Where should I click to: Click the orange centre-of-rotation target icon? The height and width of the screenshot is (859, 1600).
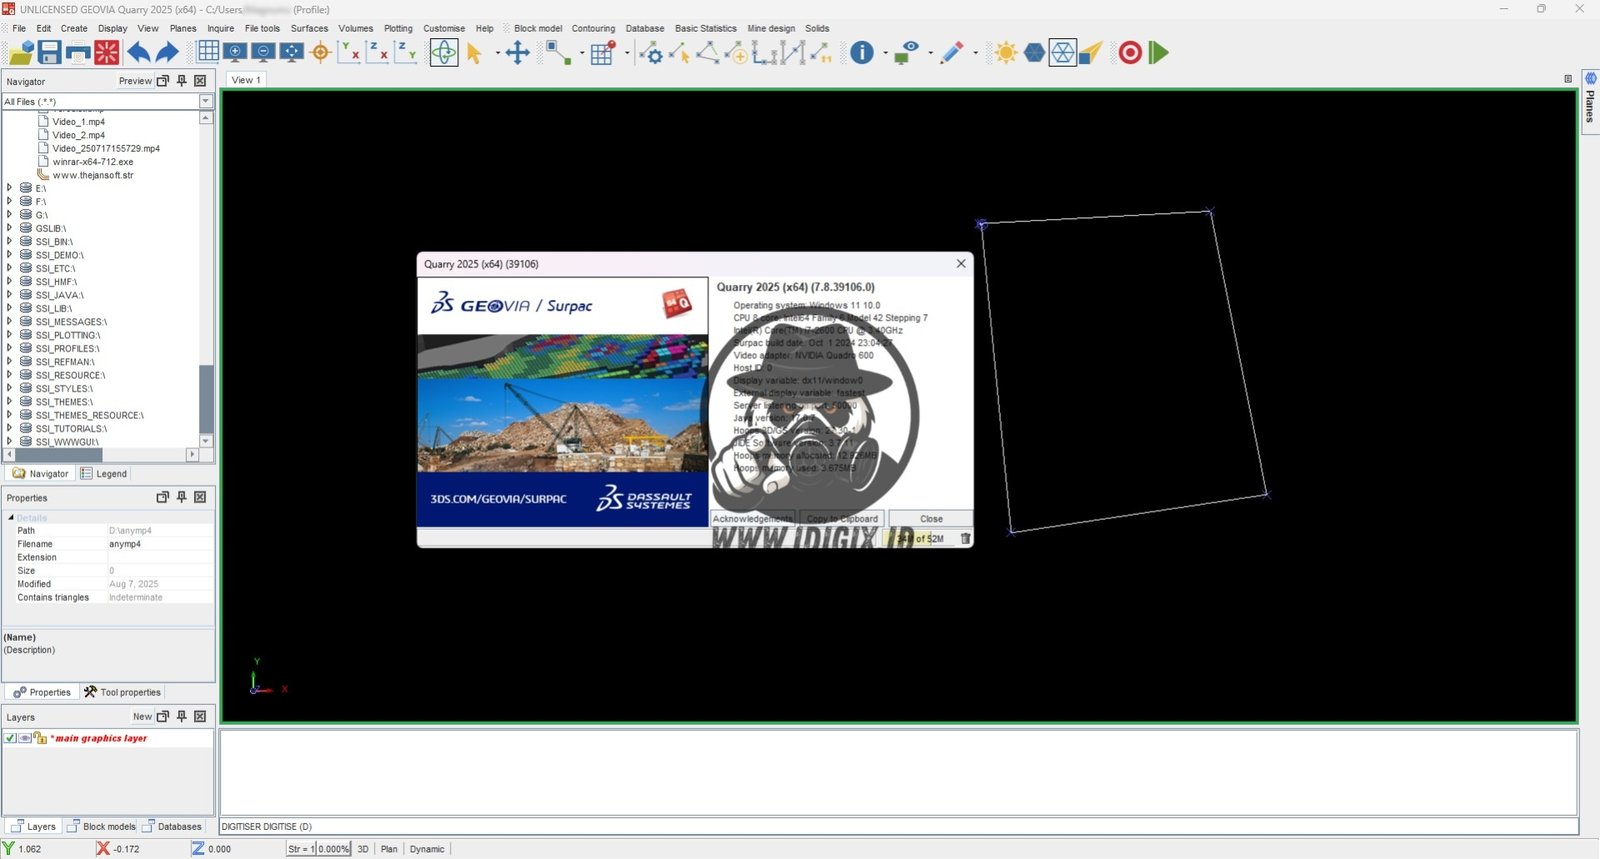click(x=320, y=52)
